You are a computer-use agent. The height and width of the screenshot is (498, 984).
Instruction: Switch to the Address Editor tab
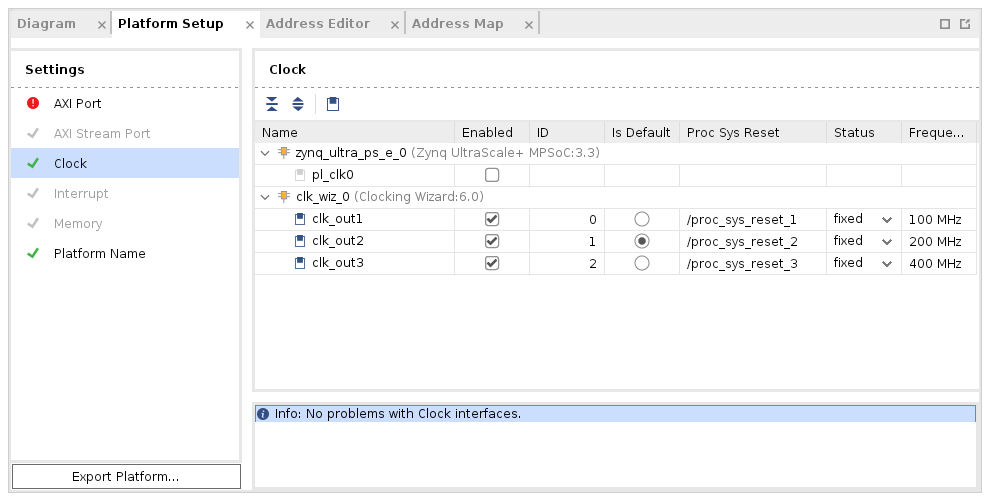point(317,24)
